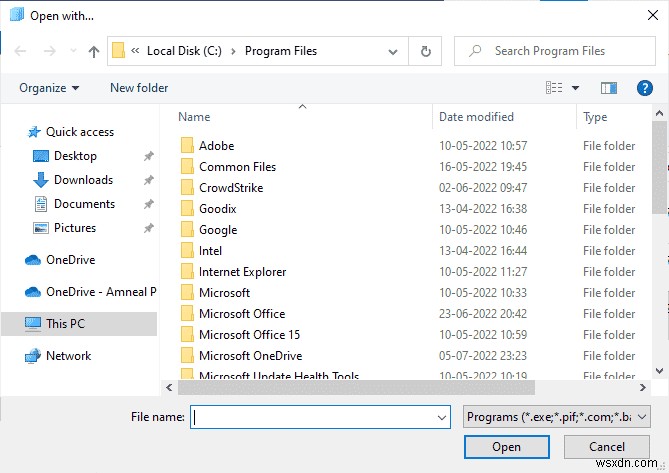This screenshot has width=669, height=473.
Task: Select the Microsoft folder name
Action: click(x=224, y=293)
